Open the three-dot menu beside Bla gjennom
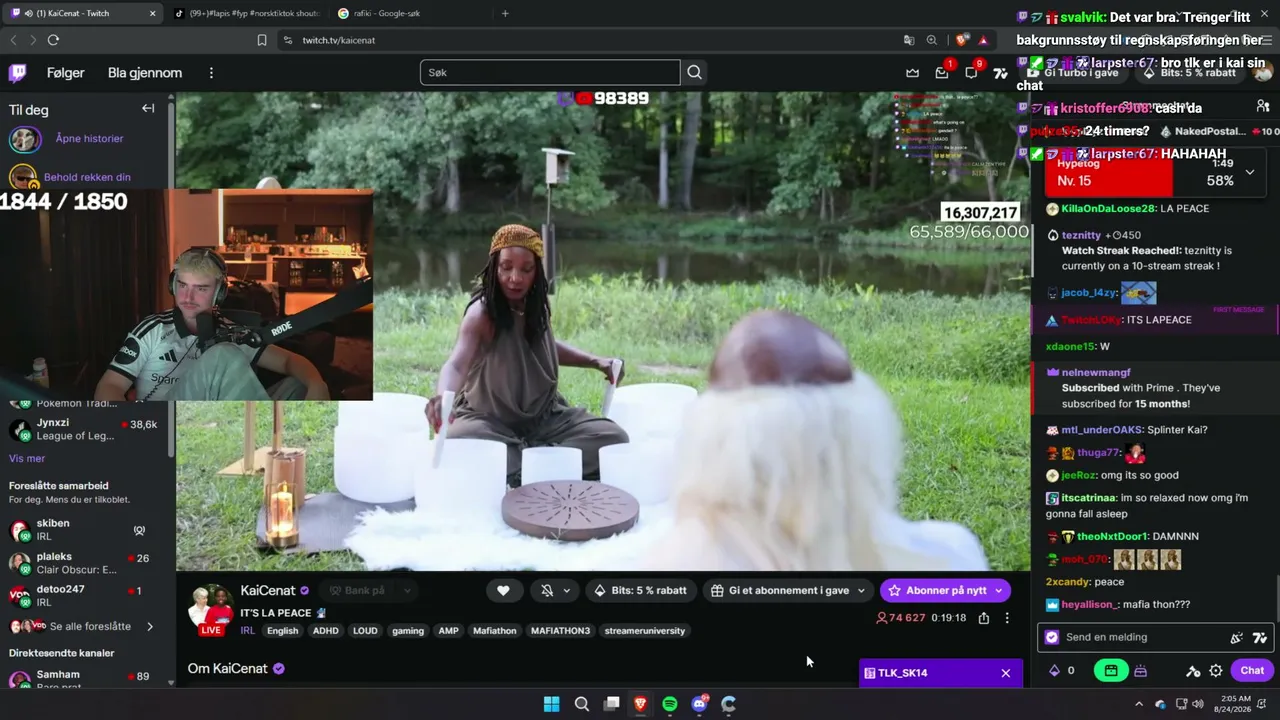The width and height of the screenshot is (1280, 720). coord(211,73)
